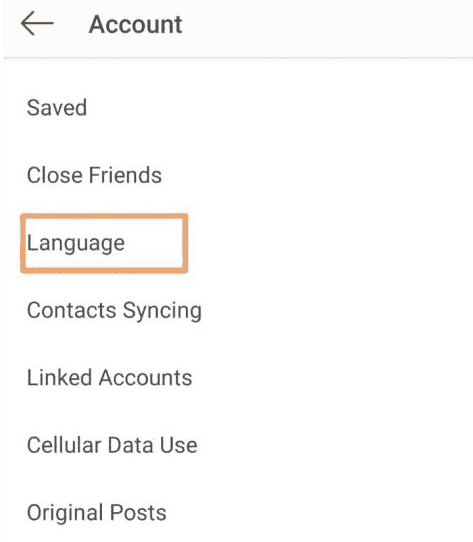Return to previous screen via left arrow
473x542 pixels.
37,24
